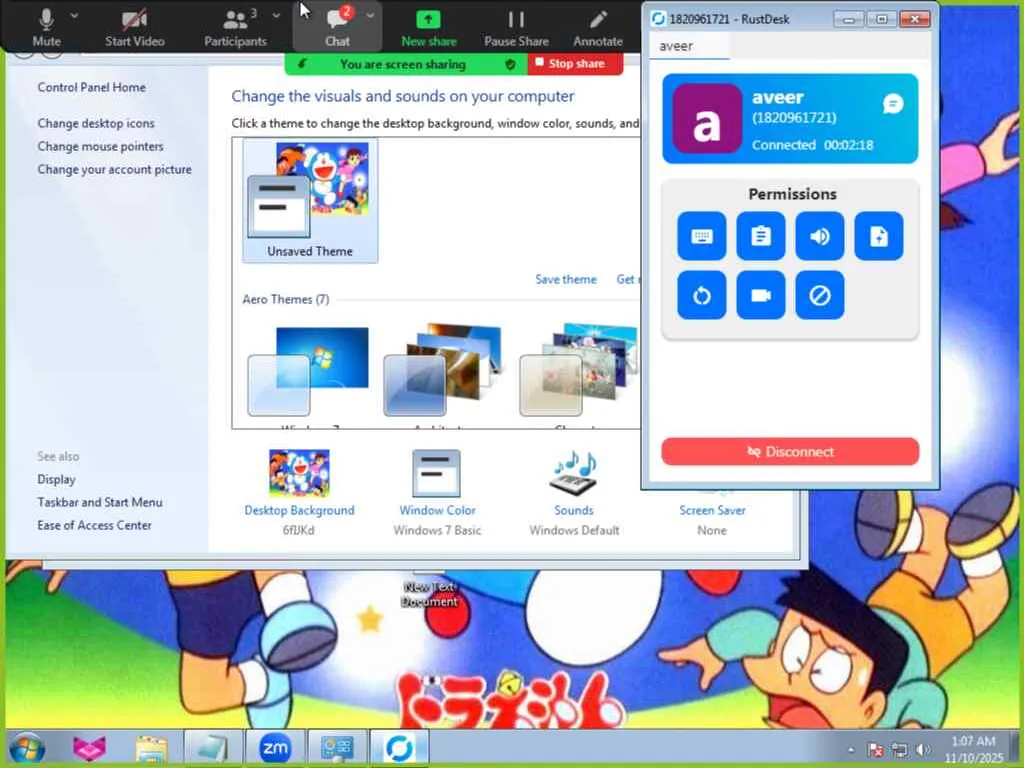1024x768 pixels.
Task: Open audio options arrow next to Mute
Action: click(x=74, y=14)
